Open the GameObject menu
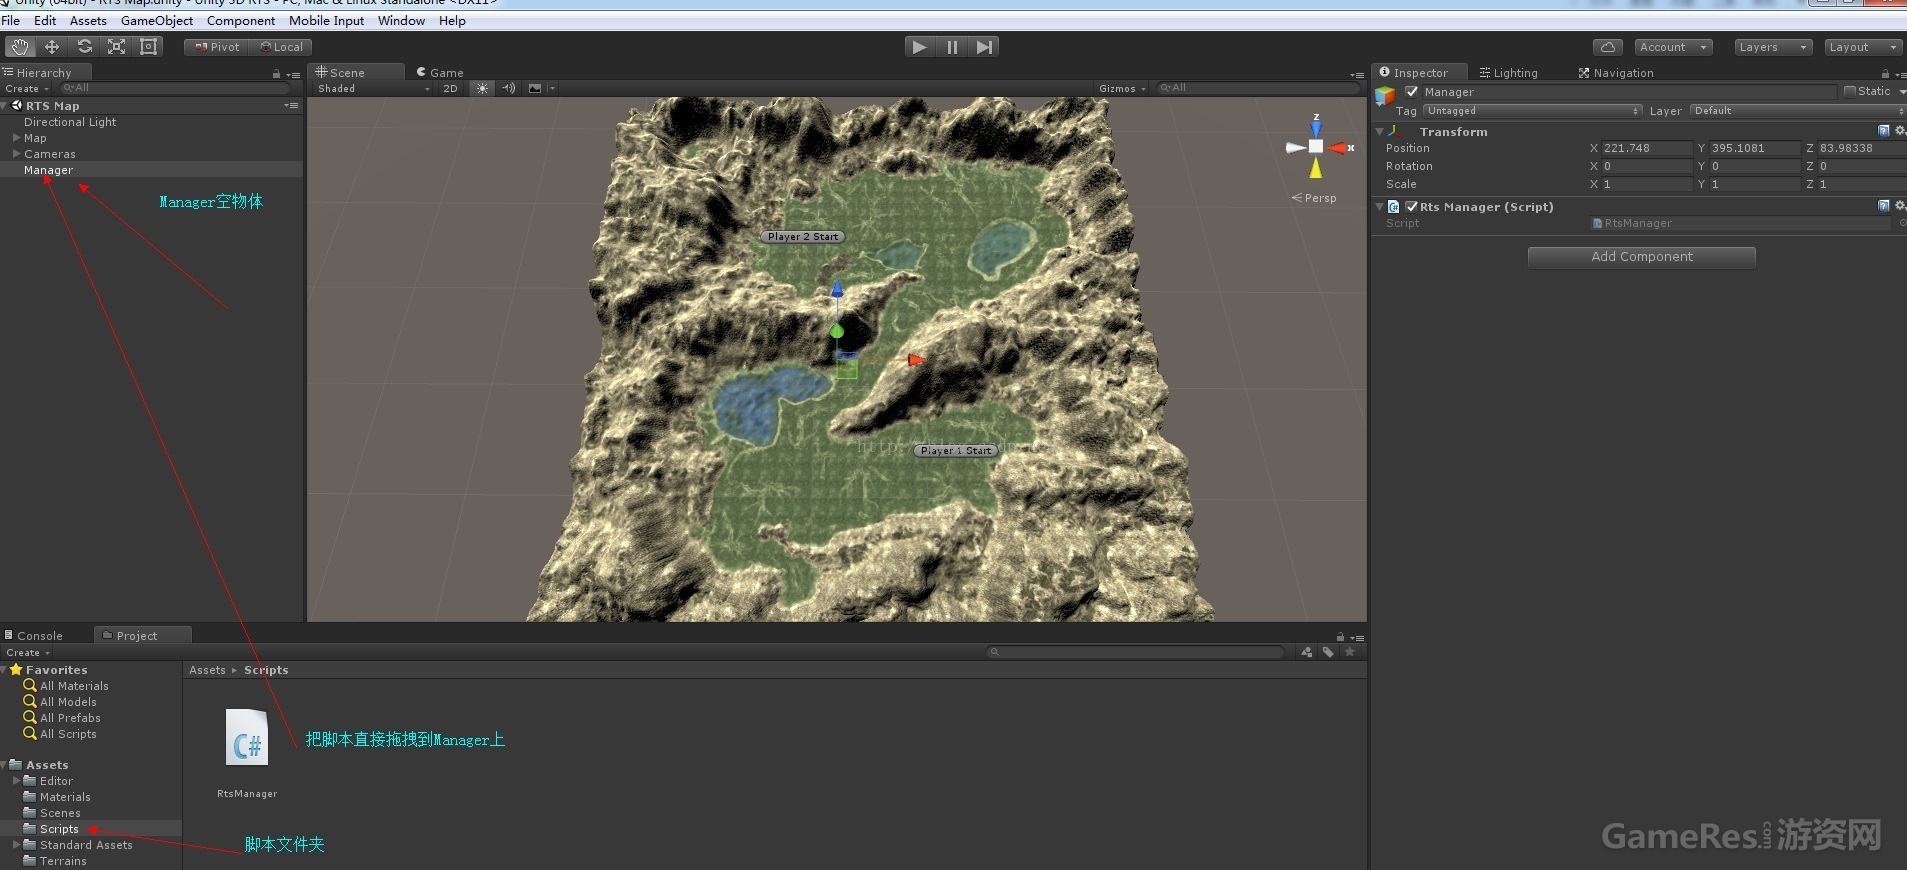 (x=157, y=20)
